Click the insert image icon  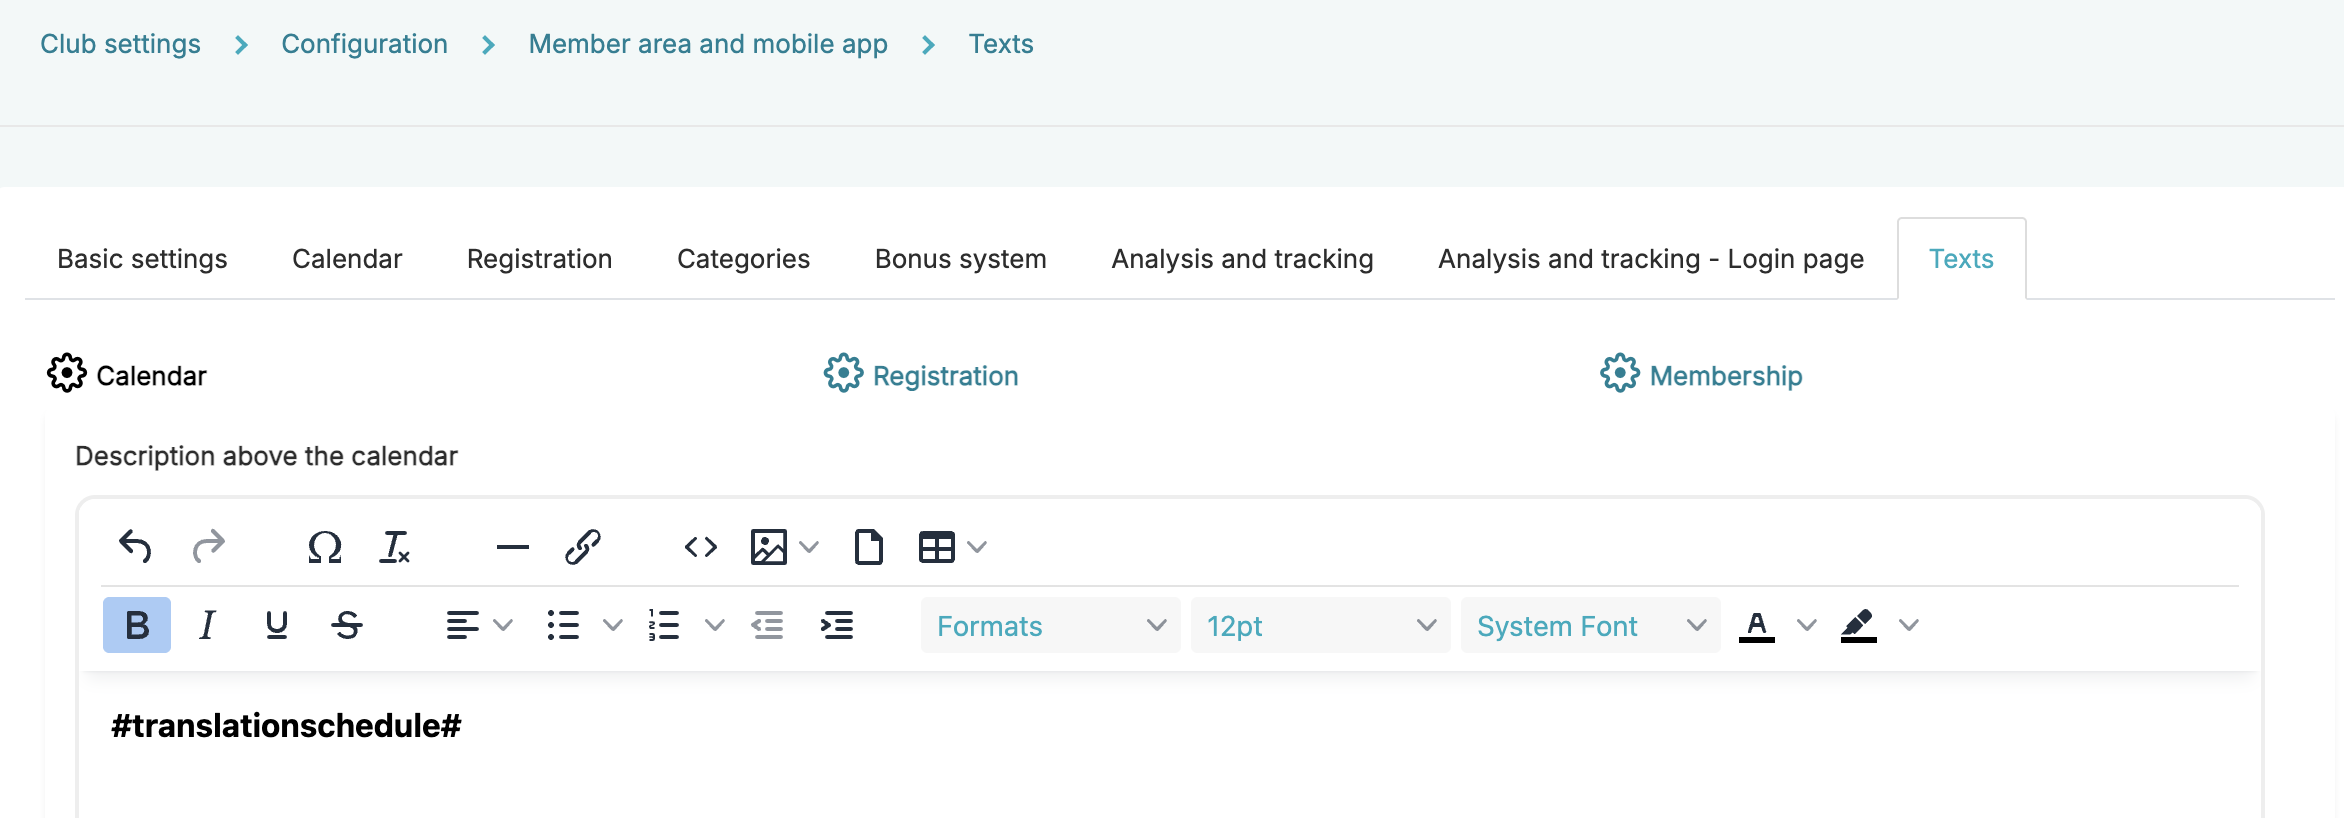point(768,547)
